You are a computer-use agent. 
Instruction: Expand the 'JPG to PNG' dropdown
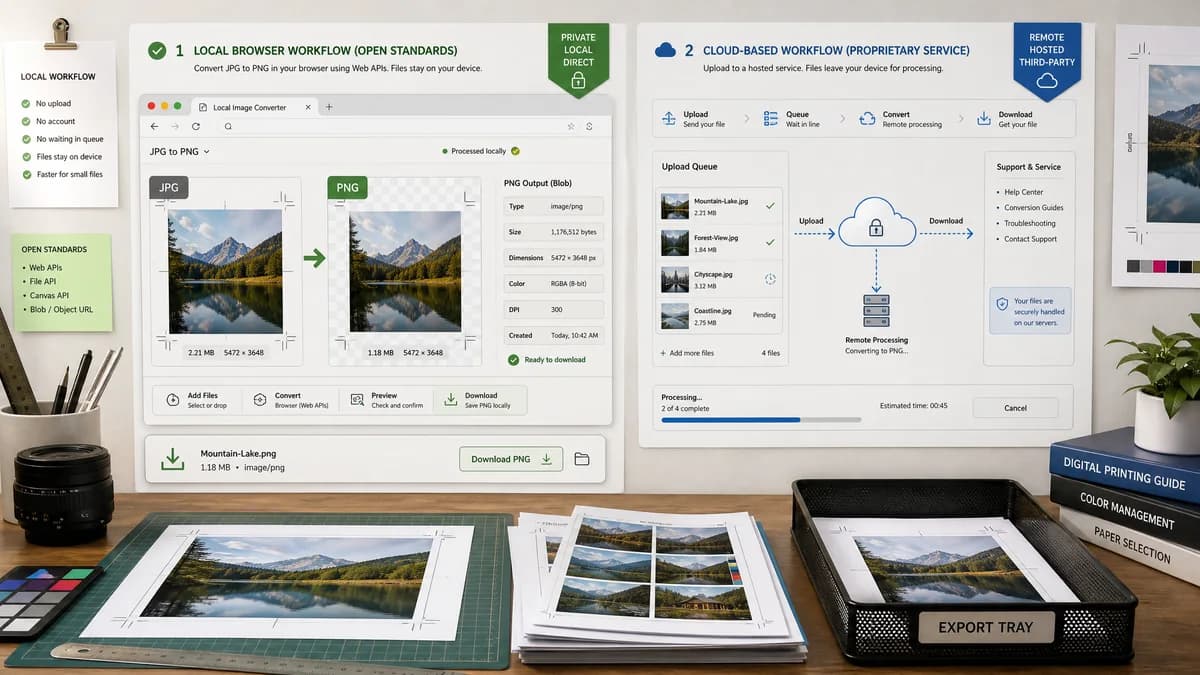tap(180, 152)
